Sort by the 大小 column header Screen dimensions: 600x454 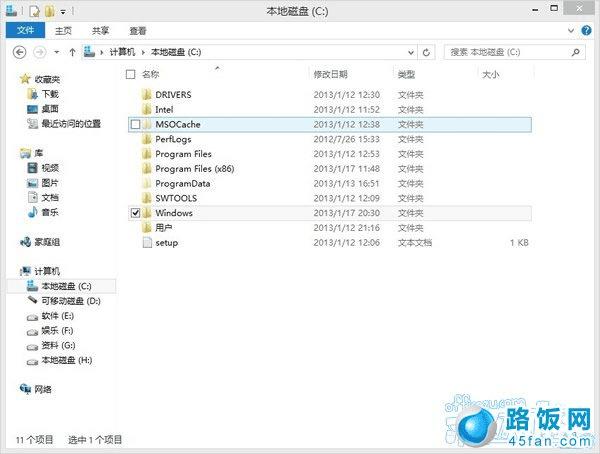tap(491, 74)
